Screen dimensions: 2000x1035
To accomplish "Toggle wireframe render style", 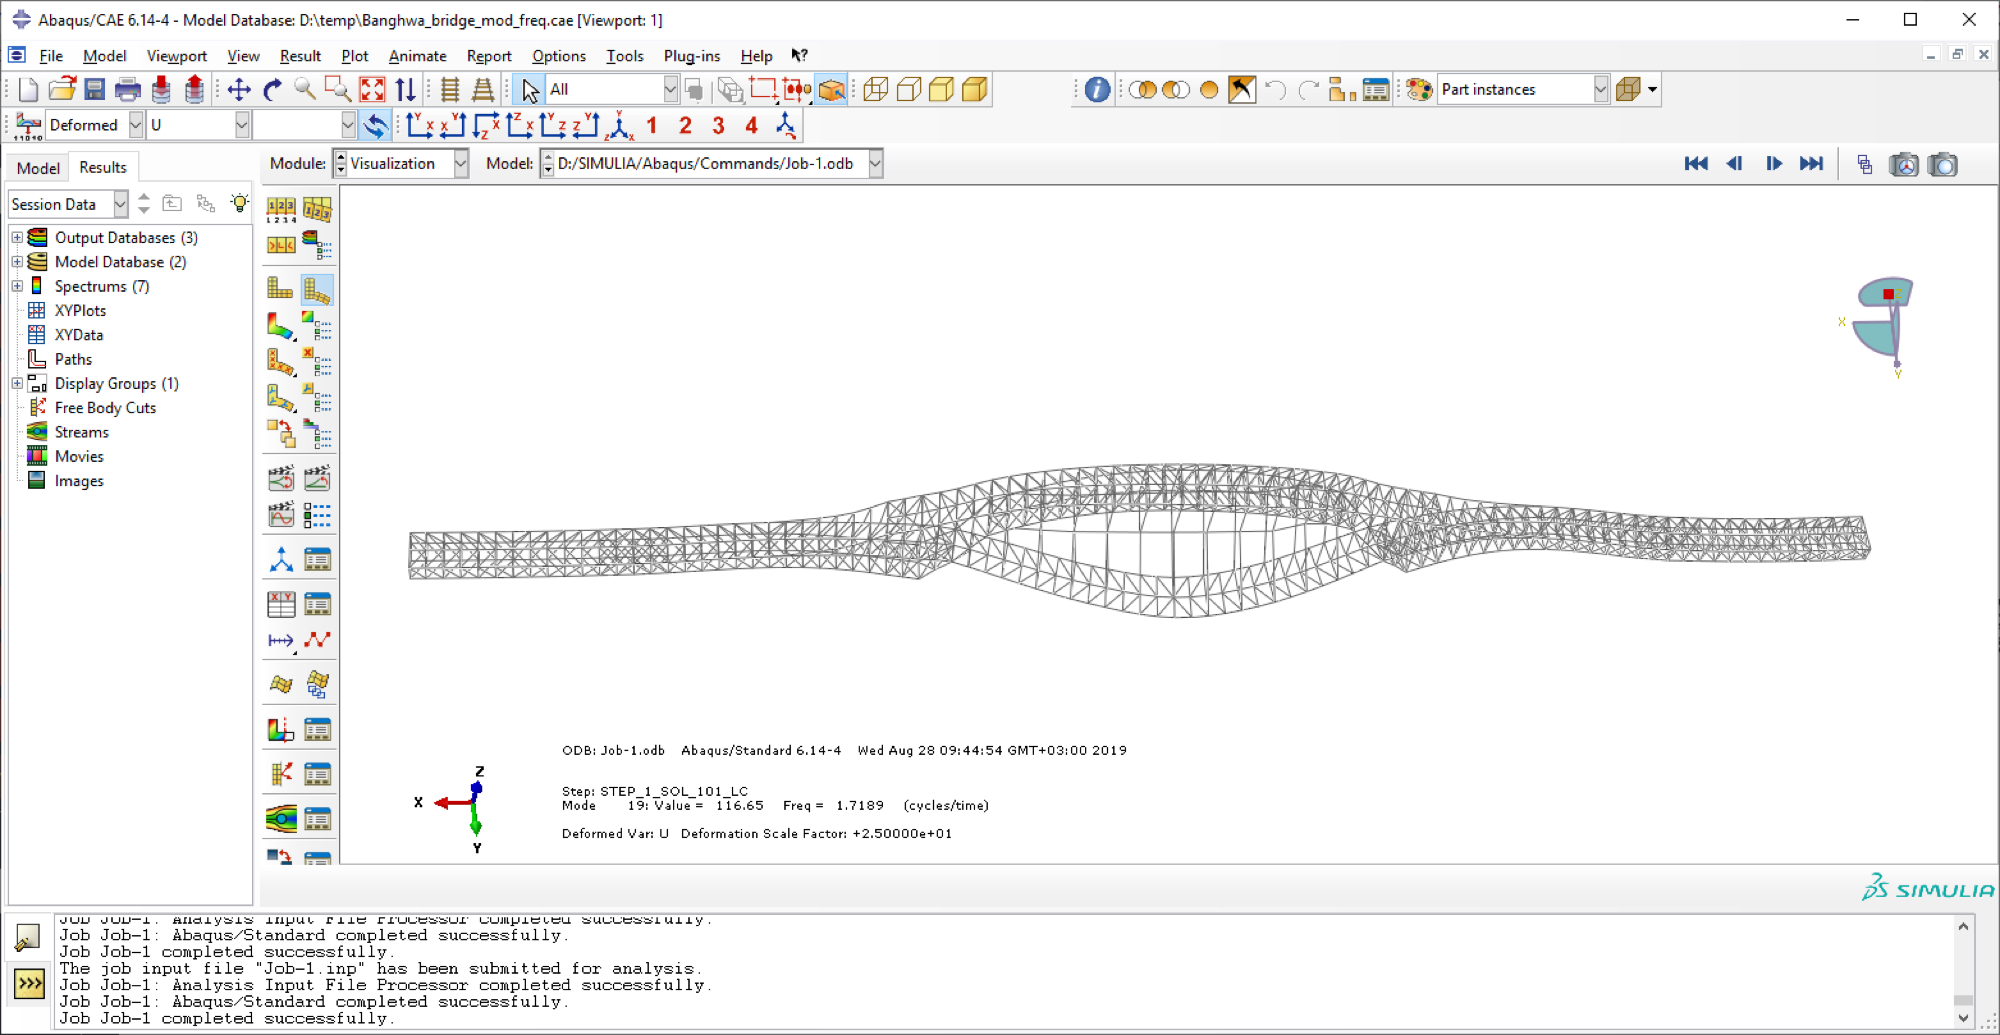I will pos(876,90).
